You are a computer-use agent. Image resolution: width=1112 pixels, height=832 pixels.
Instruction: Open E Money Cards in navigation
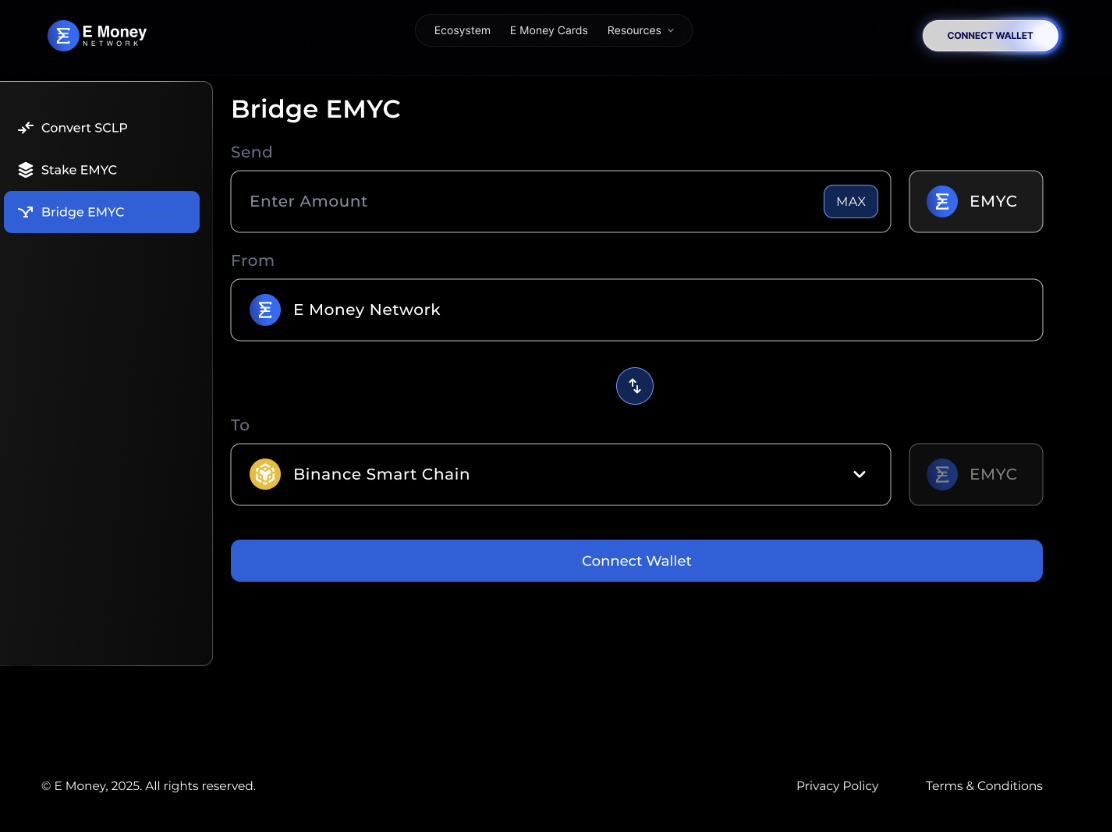(548, 31)
